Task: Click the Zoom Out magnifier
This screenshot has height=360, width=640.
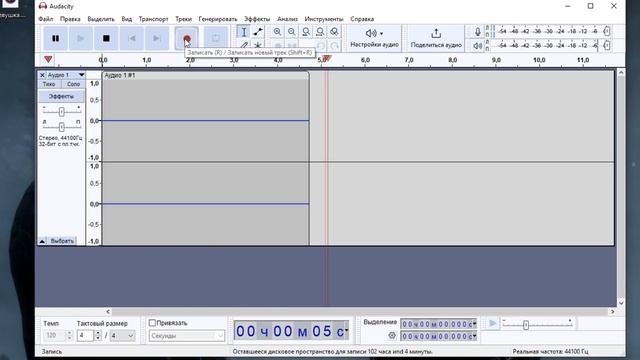Action: 291,32
